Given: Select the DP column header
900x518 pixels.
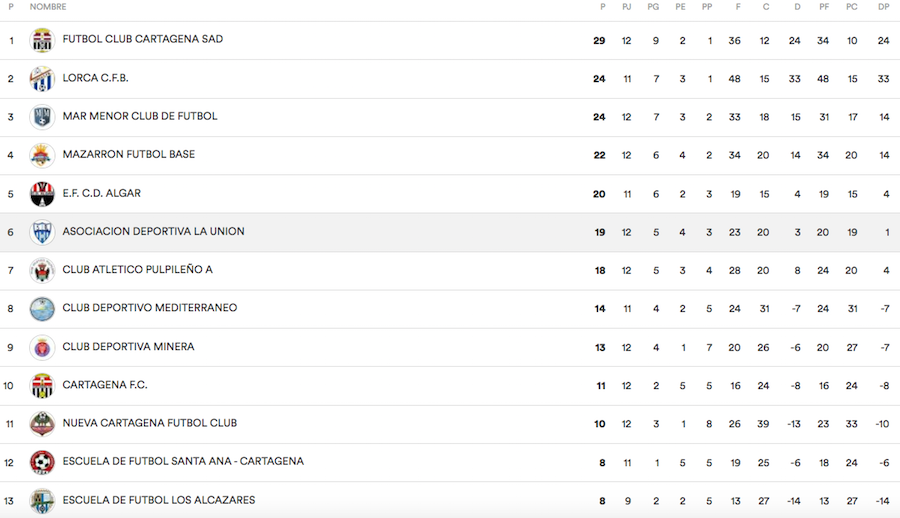Looking at the screenshot, I should pos(884,7).
